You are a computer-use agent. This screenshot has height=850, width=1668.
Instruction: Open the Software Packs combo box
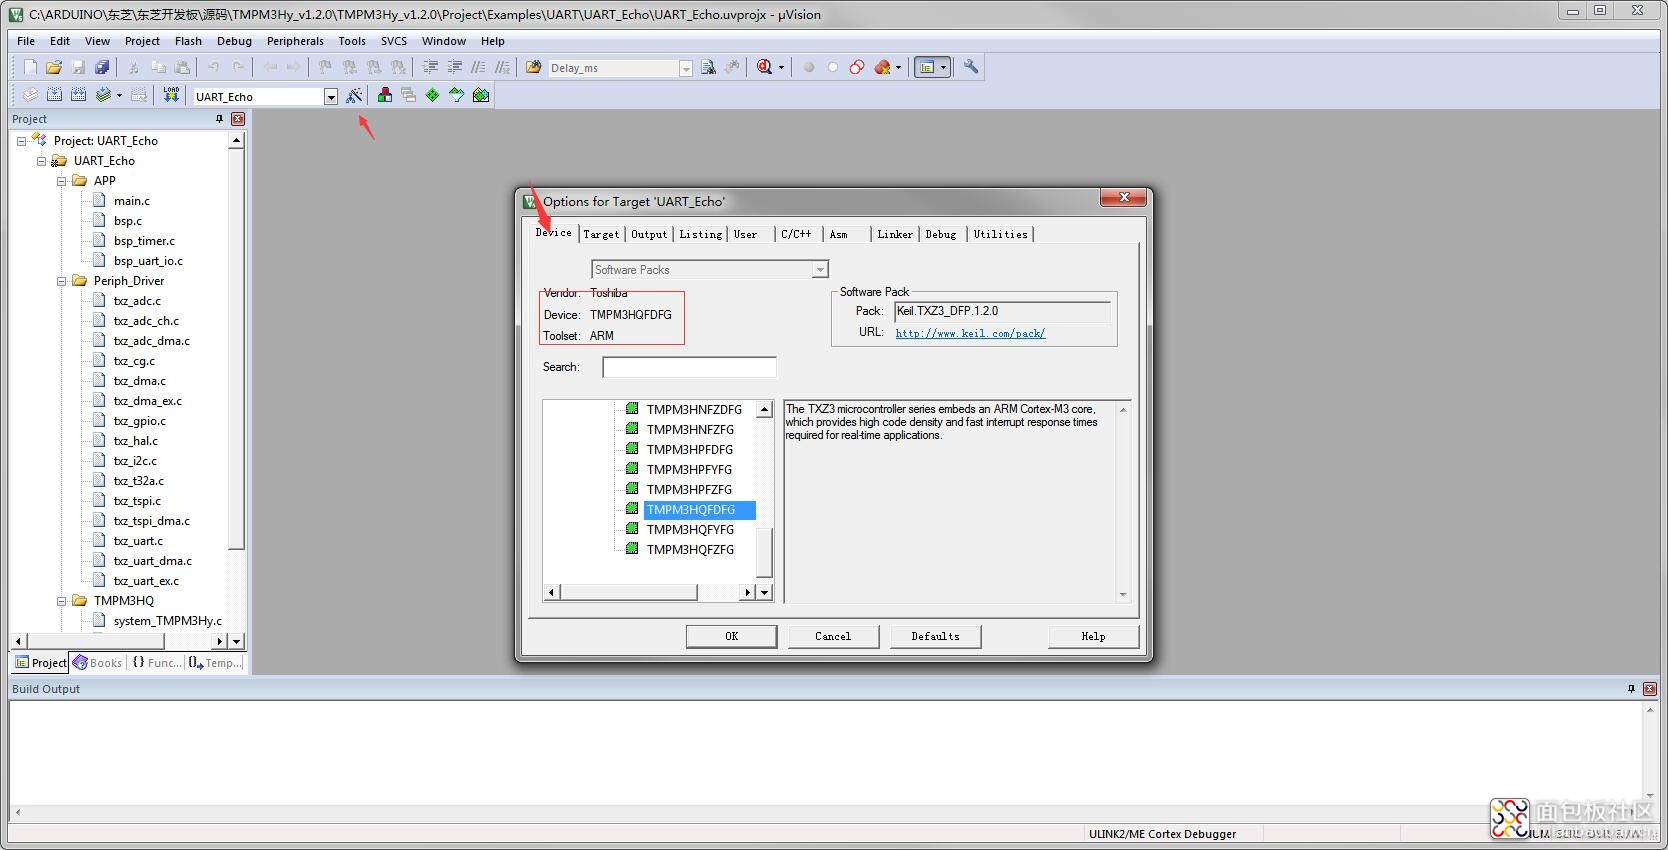tap(710, 270)
